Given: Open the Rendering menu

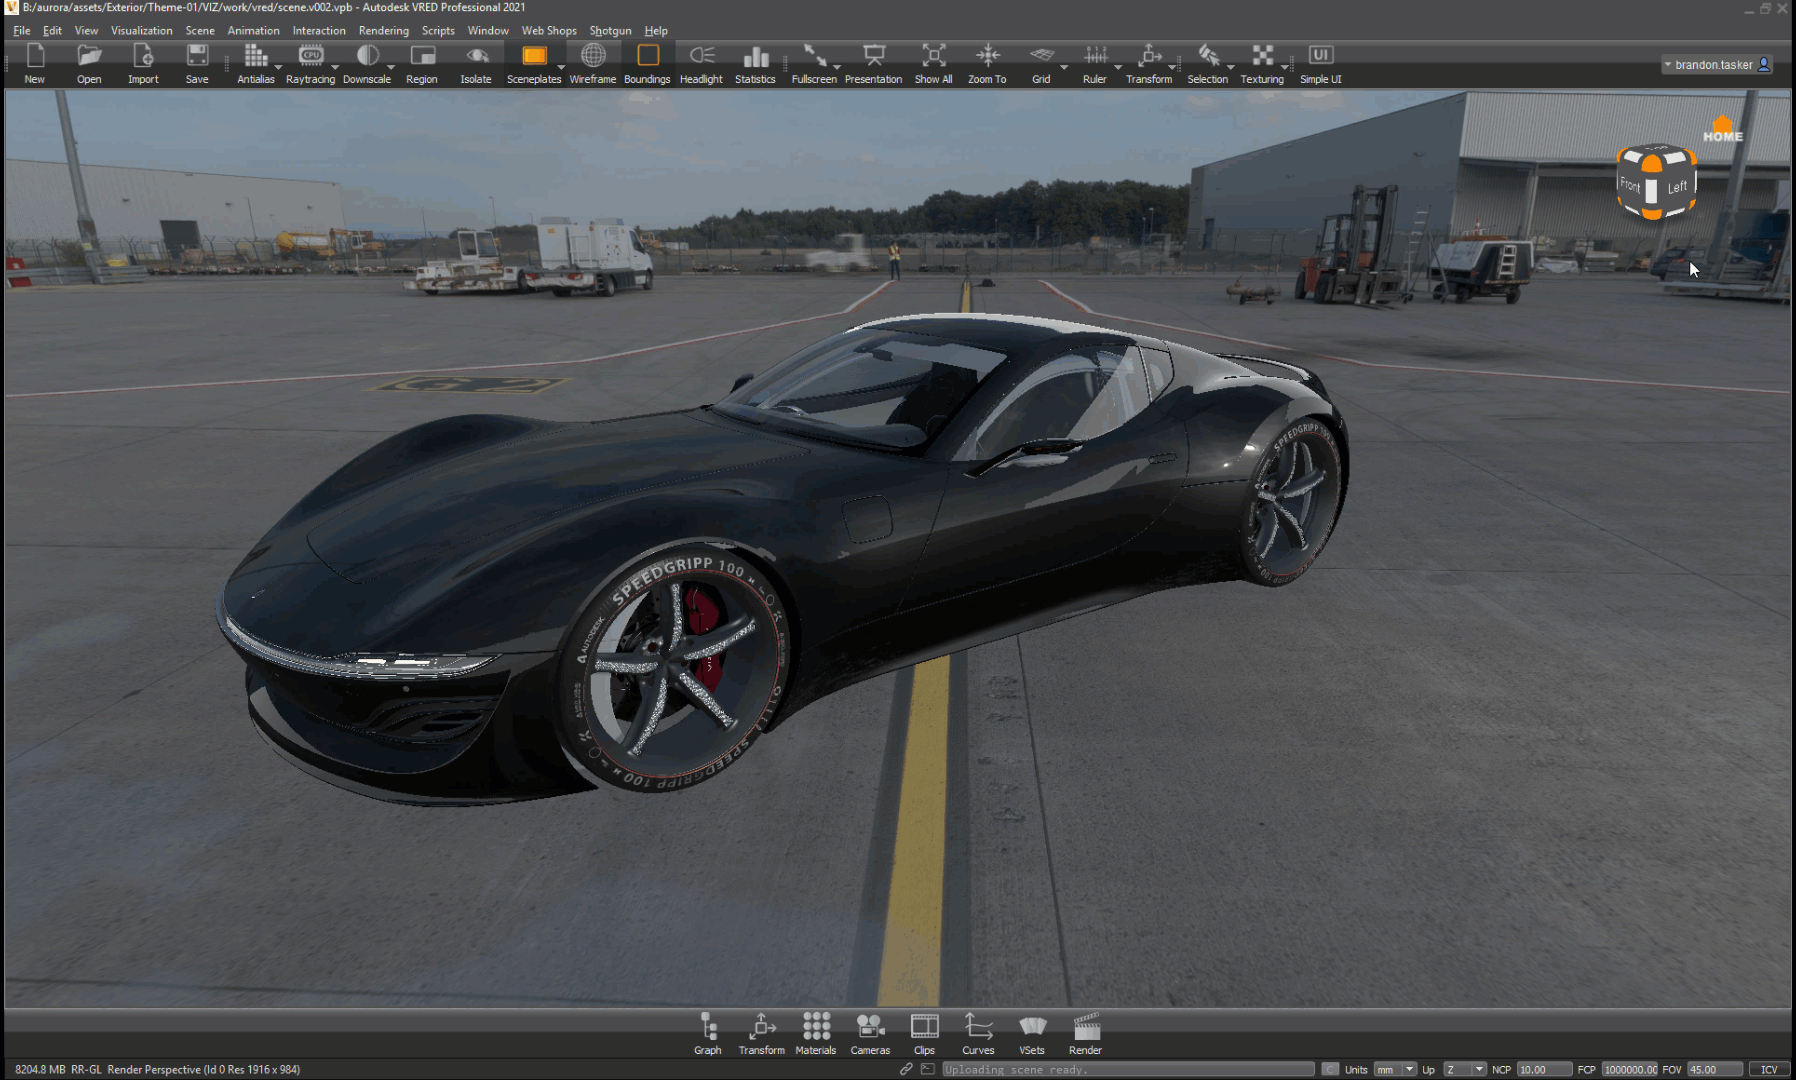Looking at the screenshot, I should (383, 30).
